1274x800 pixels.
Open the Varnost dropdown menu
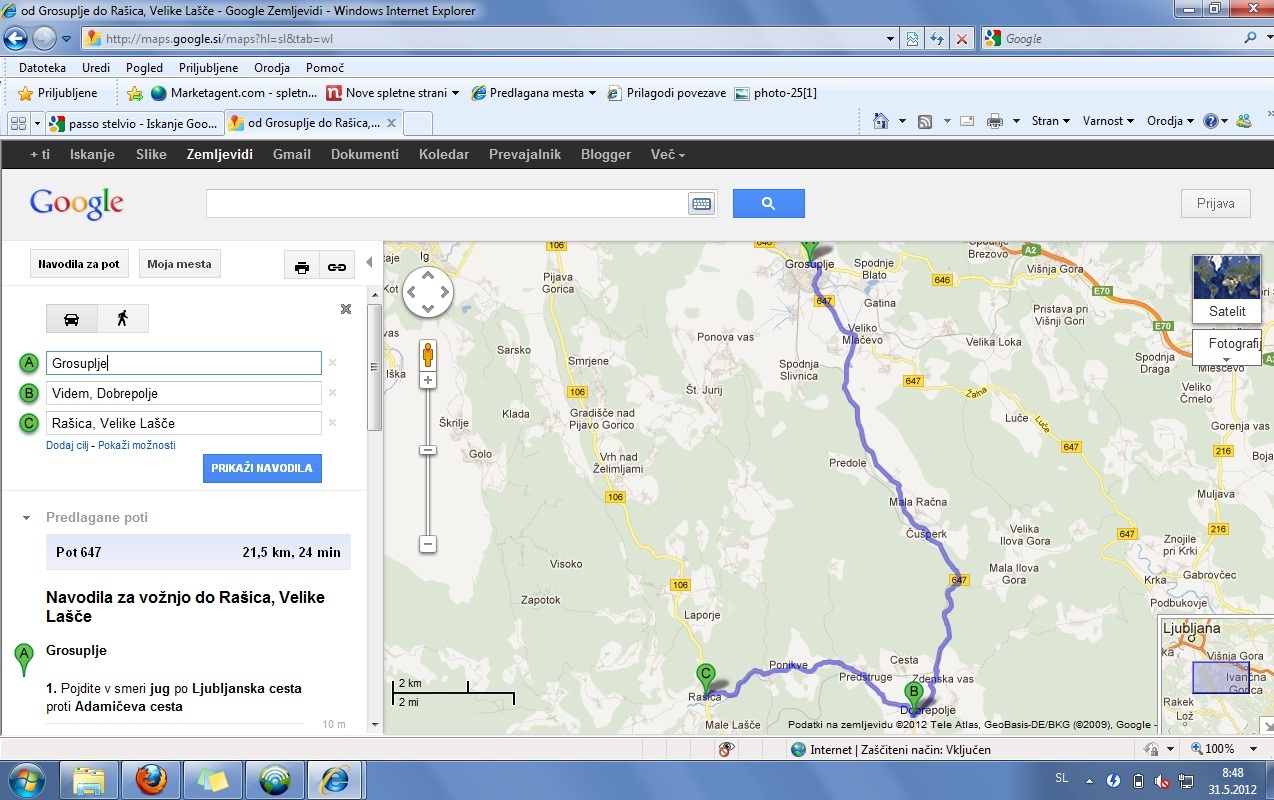coord(1108,121)
